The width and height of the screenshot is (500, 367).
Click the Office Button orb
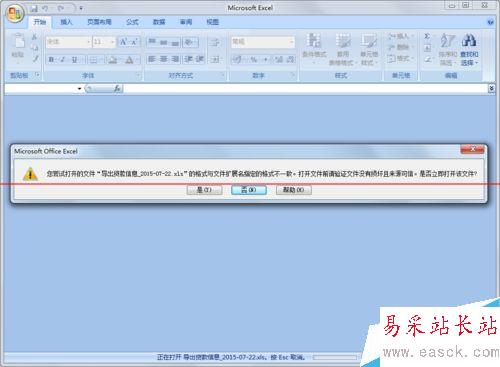coord(15,14)
